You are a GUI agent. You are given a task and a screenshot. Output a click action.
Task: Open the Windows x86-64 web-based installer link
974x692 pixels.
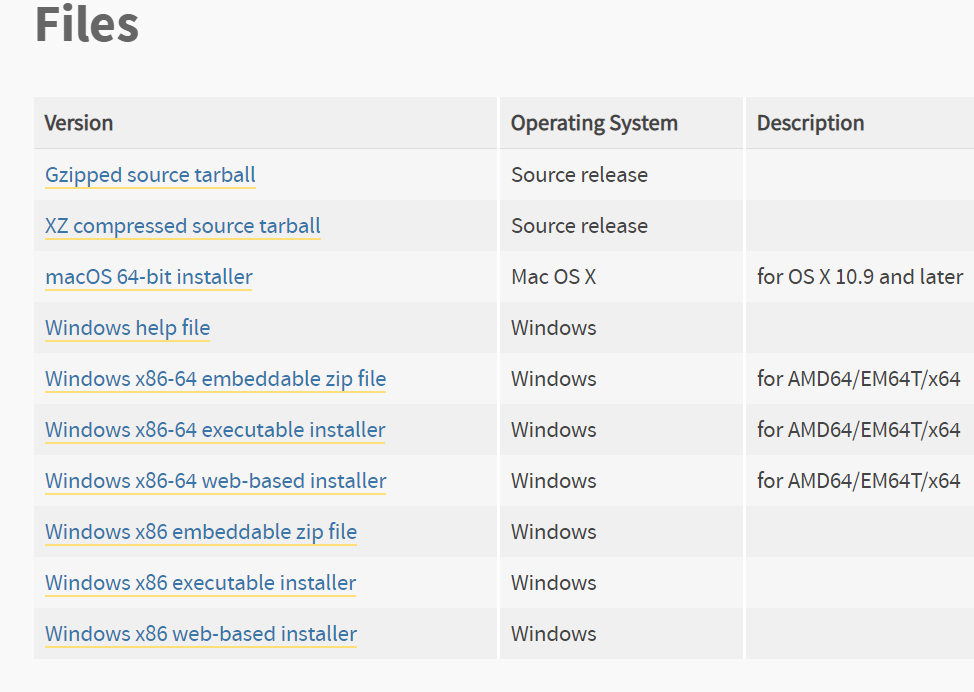point(215,480)
